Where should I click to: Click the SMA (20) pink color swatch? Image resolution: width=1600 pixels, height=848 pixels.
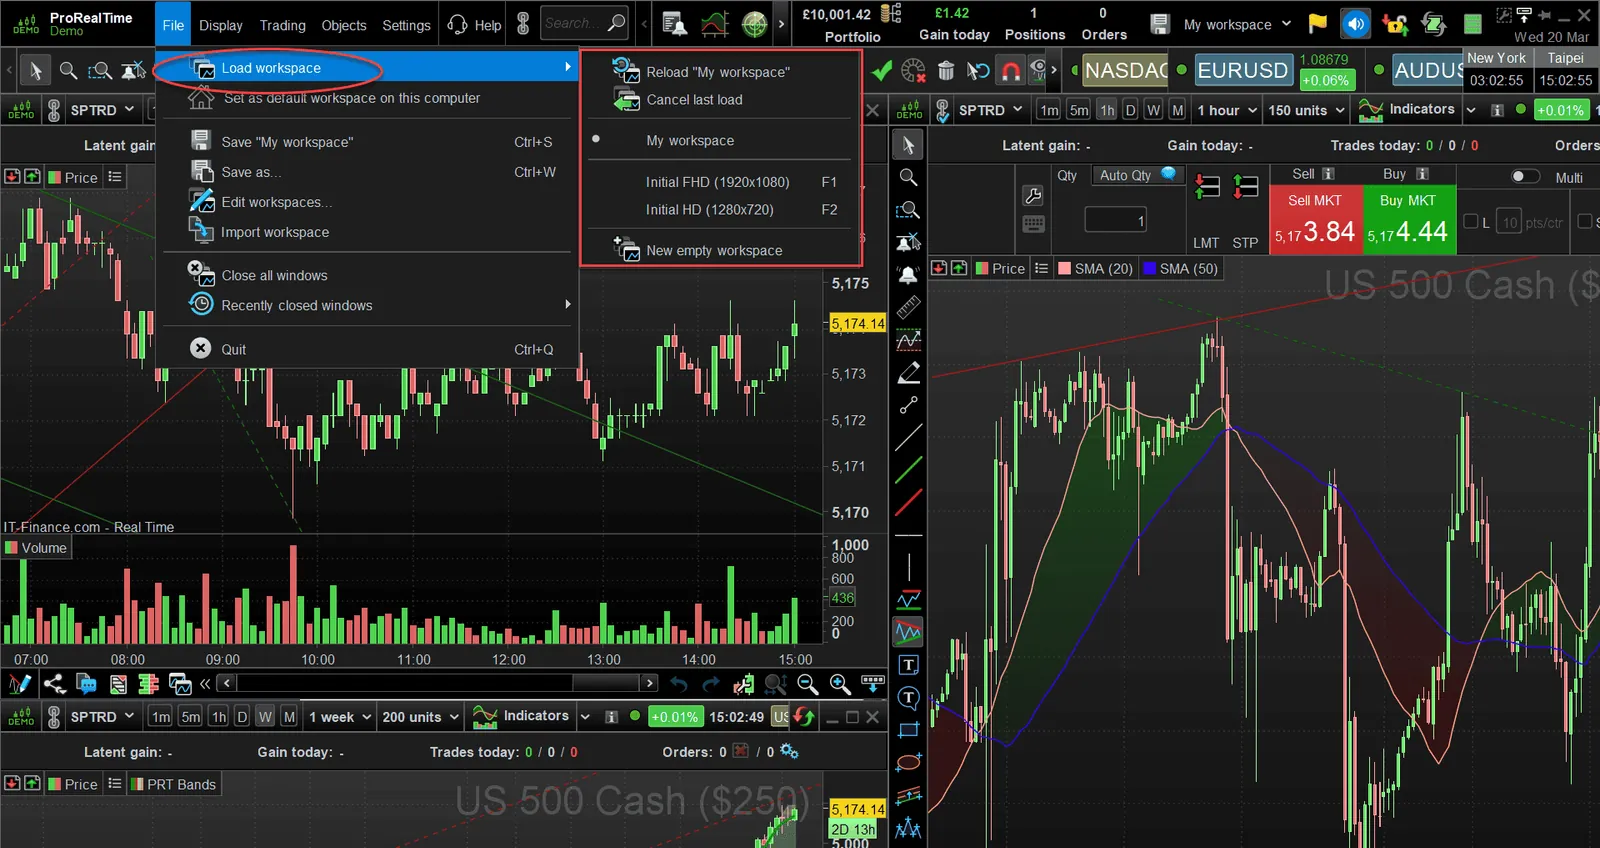(x=1065, y=268)
